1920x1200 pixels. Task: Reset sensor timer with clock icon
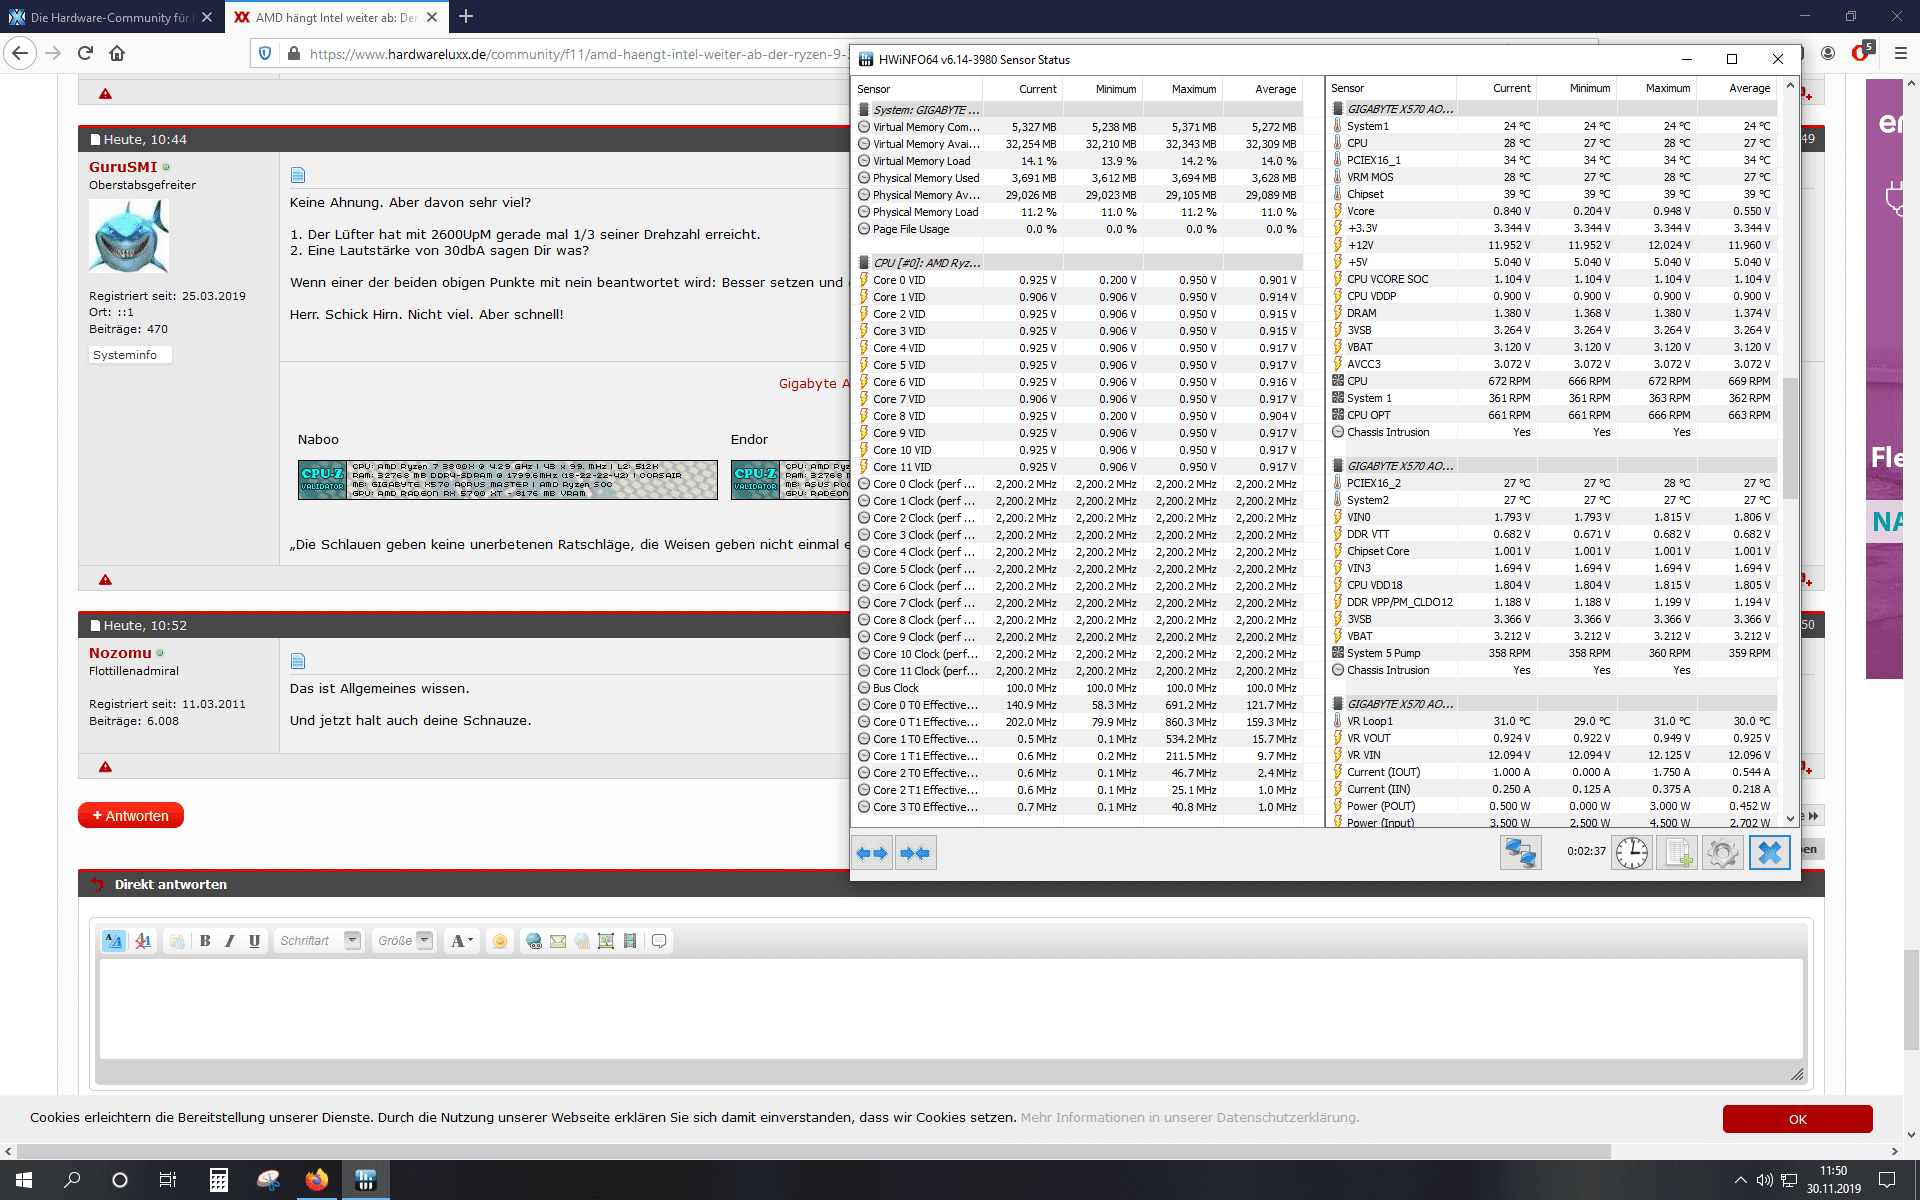1631,853
